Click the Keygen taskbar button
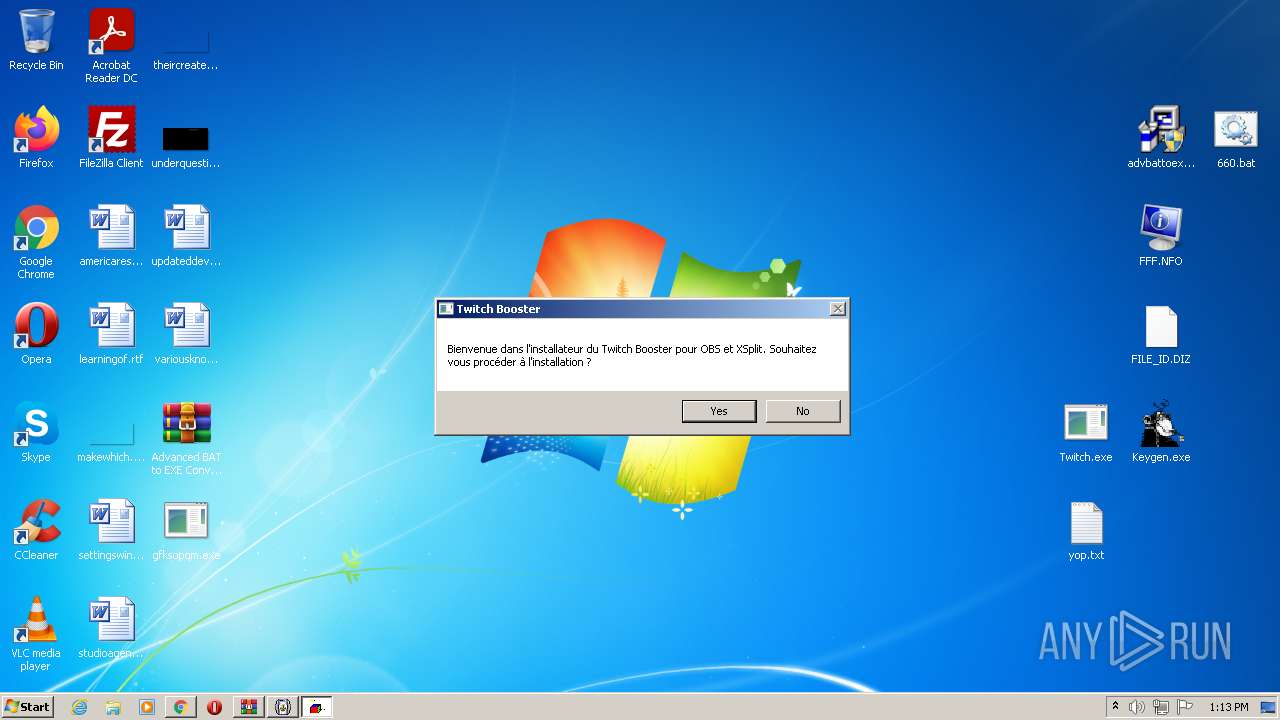The height and width of the screenshot is (720, 1280). (282, 707)
